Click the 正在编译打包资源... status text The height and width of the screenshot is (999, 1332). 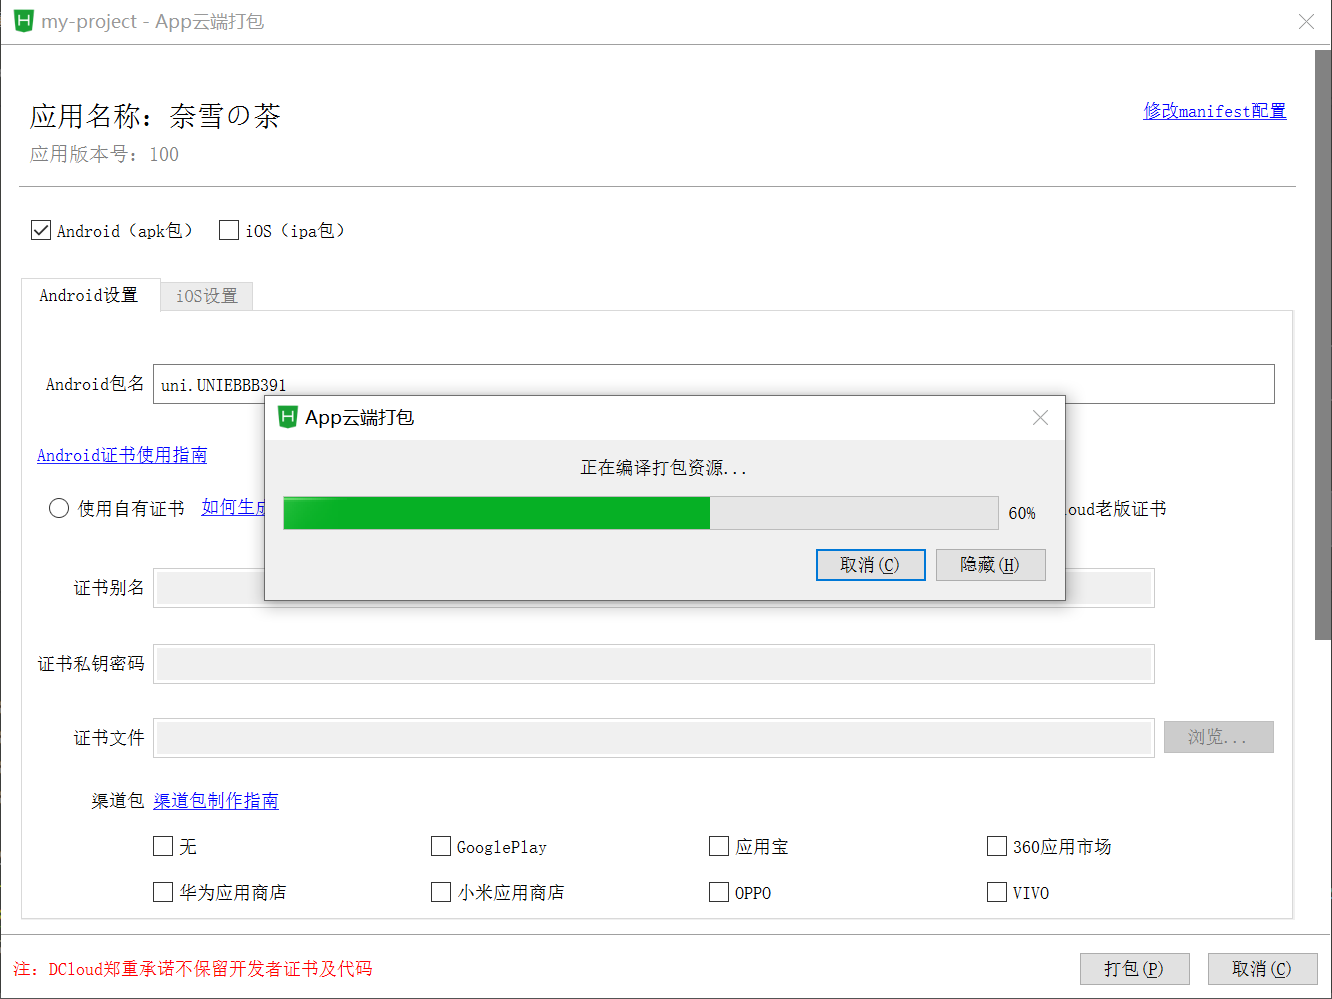coord(664,468)
